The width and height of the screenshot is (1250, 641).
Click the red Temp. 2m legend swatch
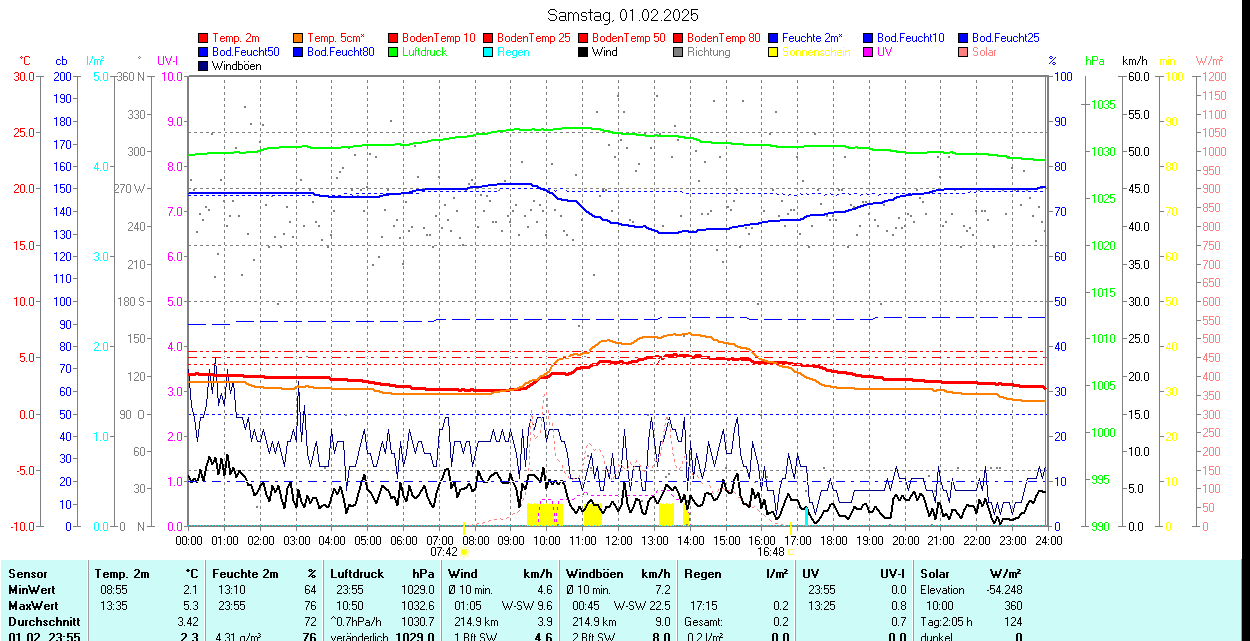(x=204, y=38)
